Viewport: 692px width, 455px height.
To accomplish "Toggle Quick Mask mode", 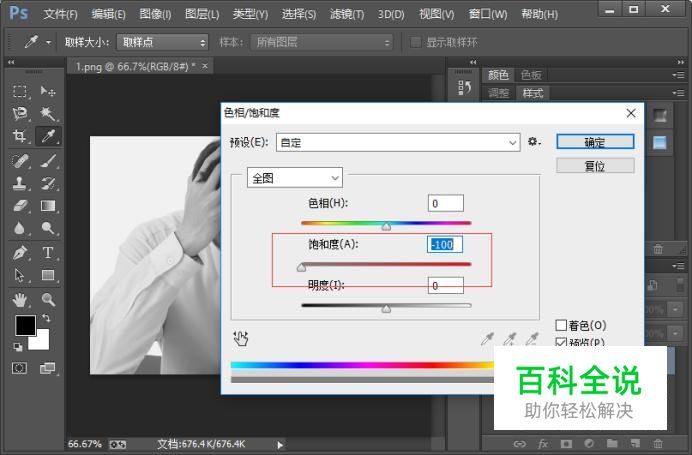I will (x=19, y=368).
